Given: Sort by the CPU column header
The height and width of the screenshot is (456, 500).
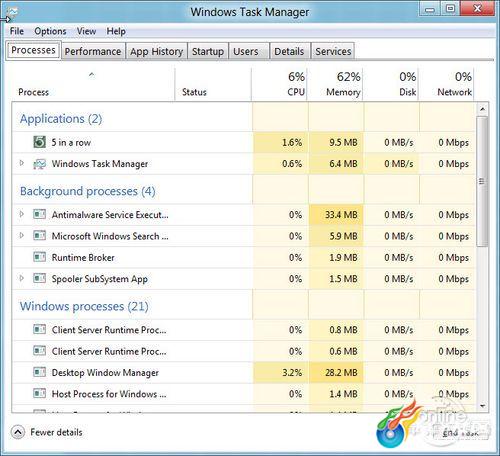Looking at the screenshot, I should point(279,84).
